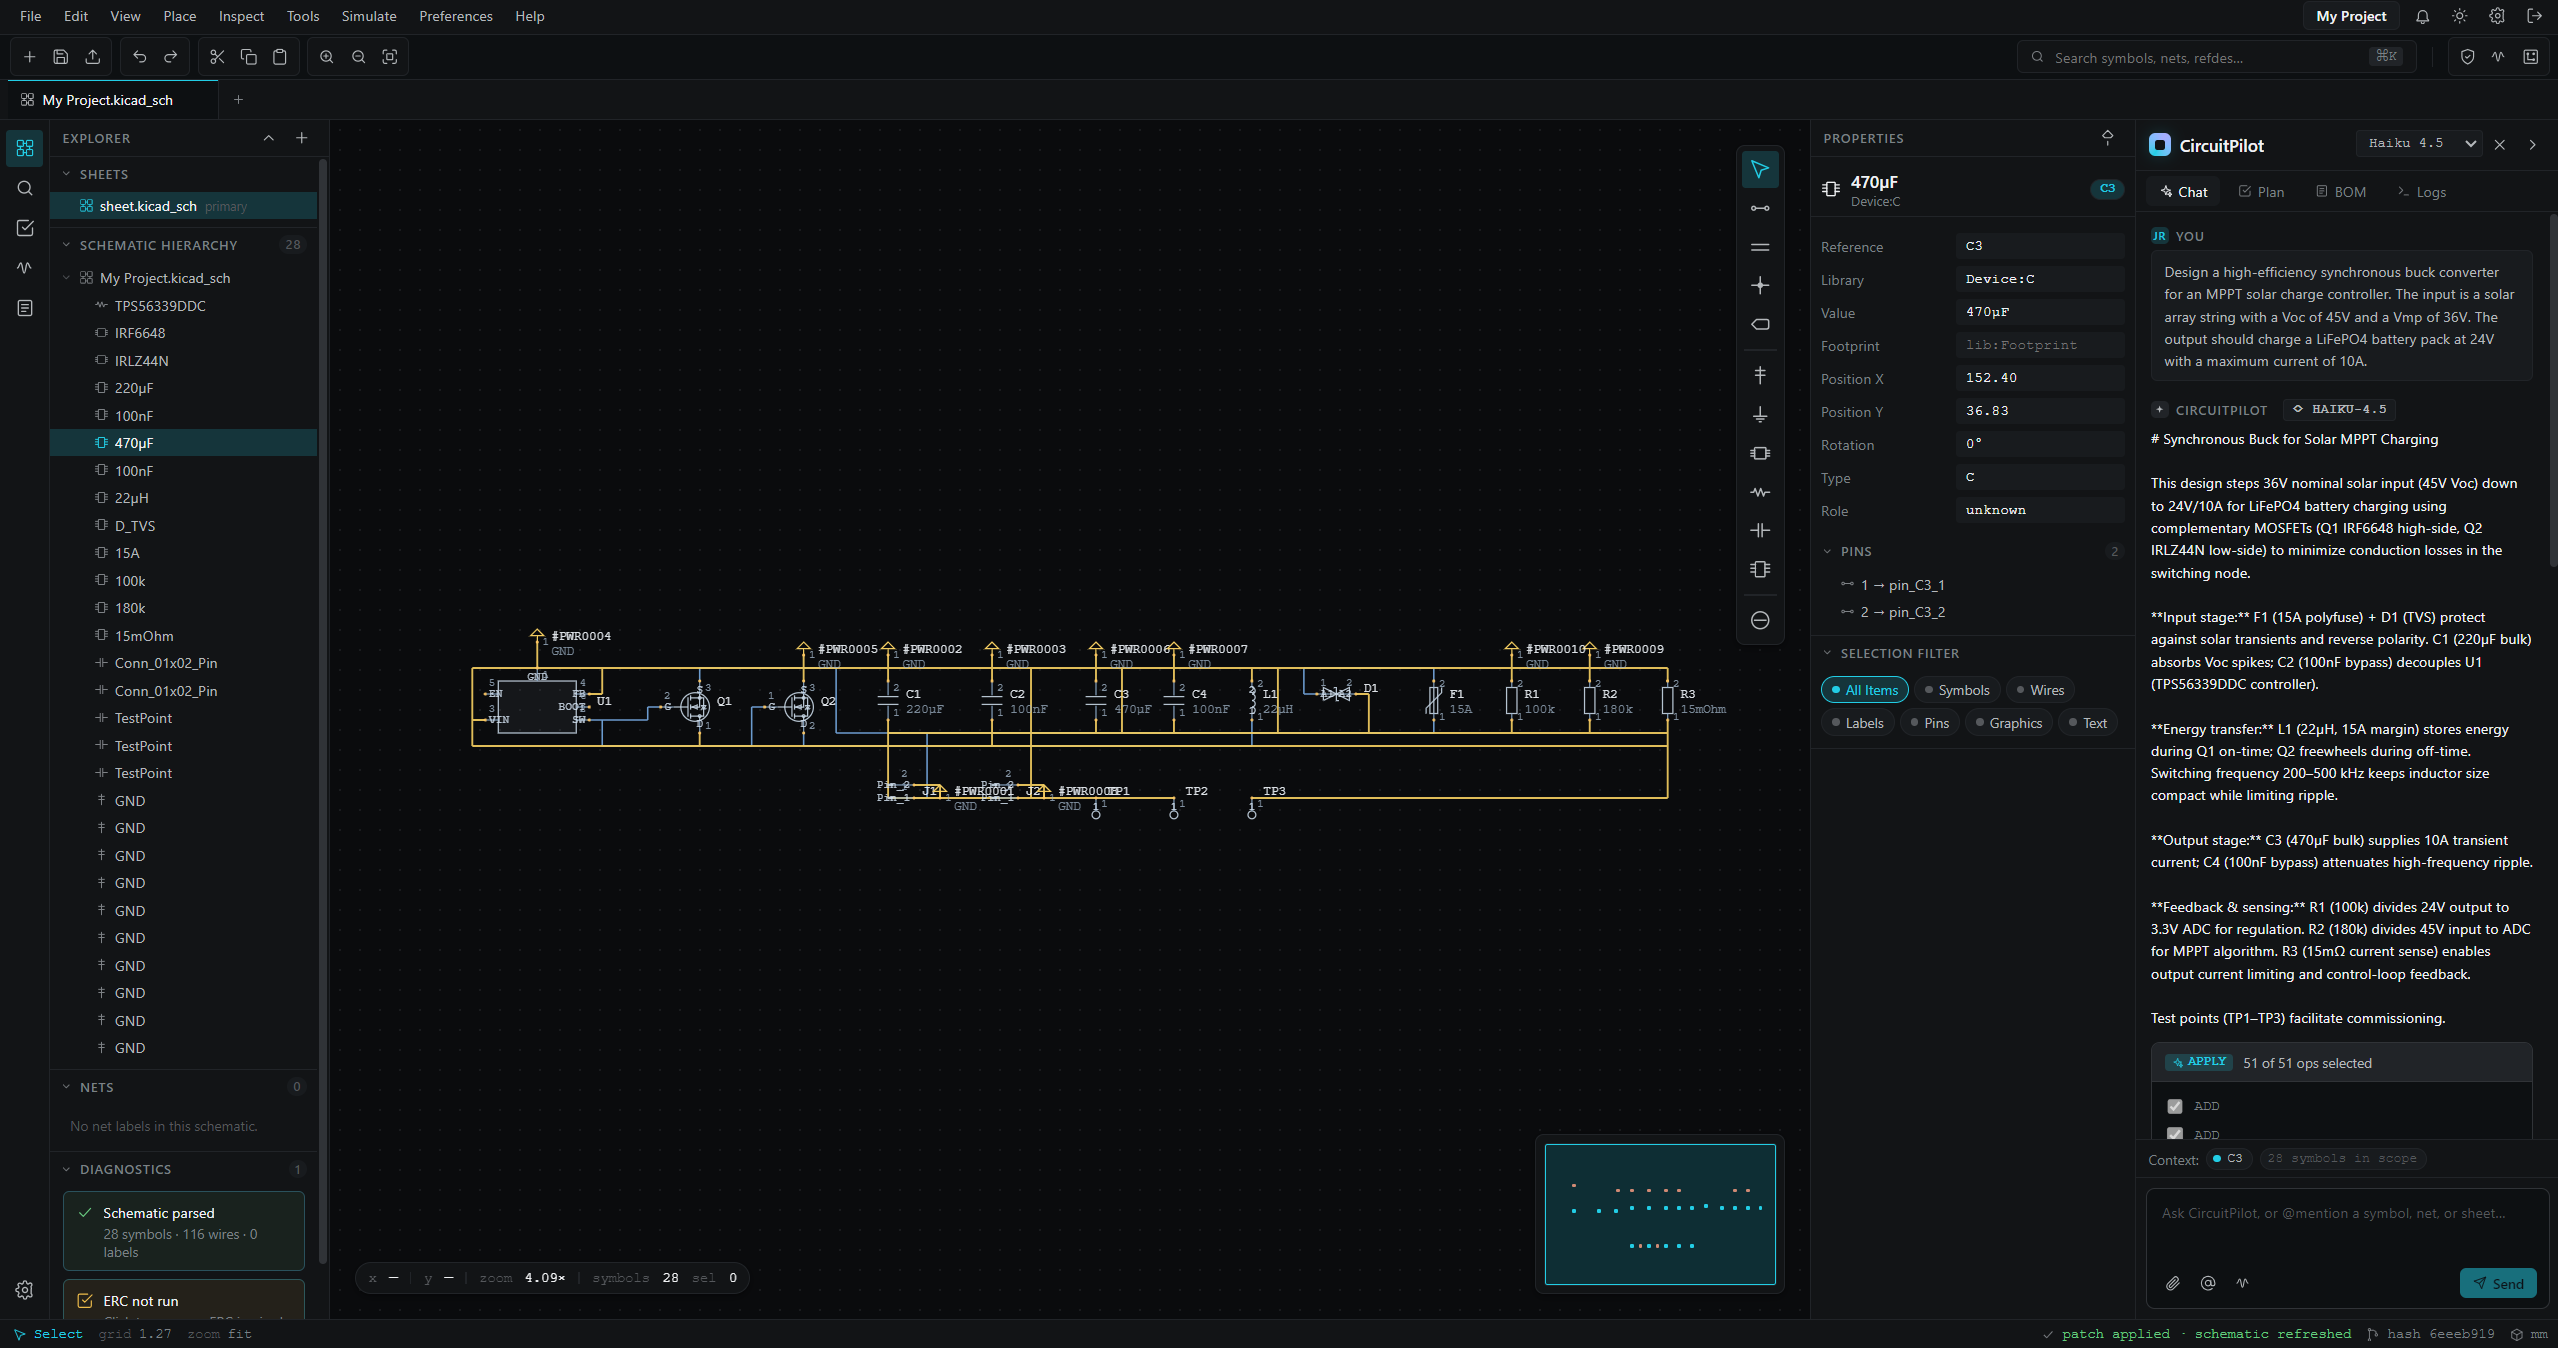The image size is (2558, 1348).
Task: Choose the bus (double line) tool
Action: pos(1760,247)
